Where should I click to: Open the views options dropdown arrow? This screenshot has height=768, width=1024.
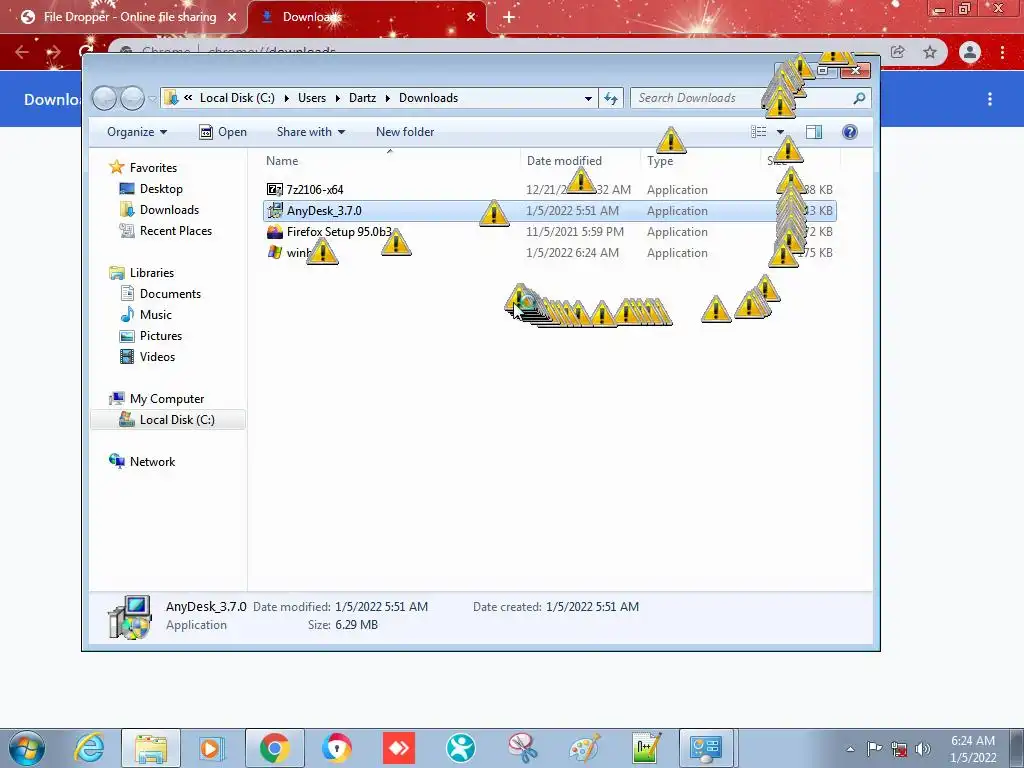[x=780, y=132]
